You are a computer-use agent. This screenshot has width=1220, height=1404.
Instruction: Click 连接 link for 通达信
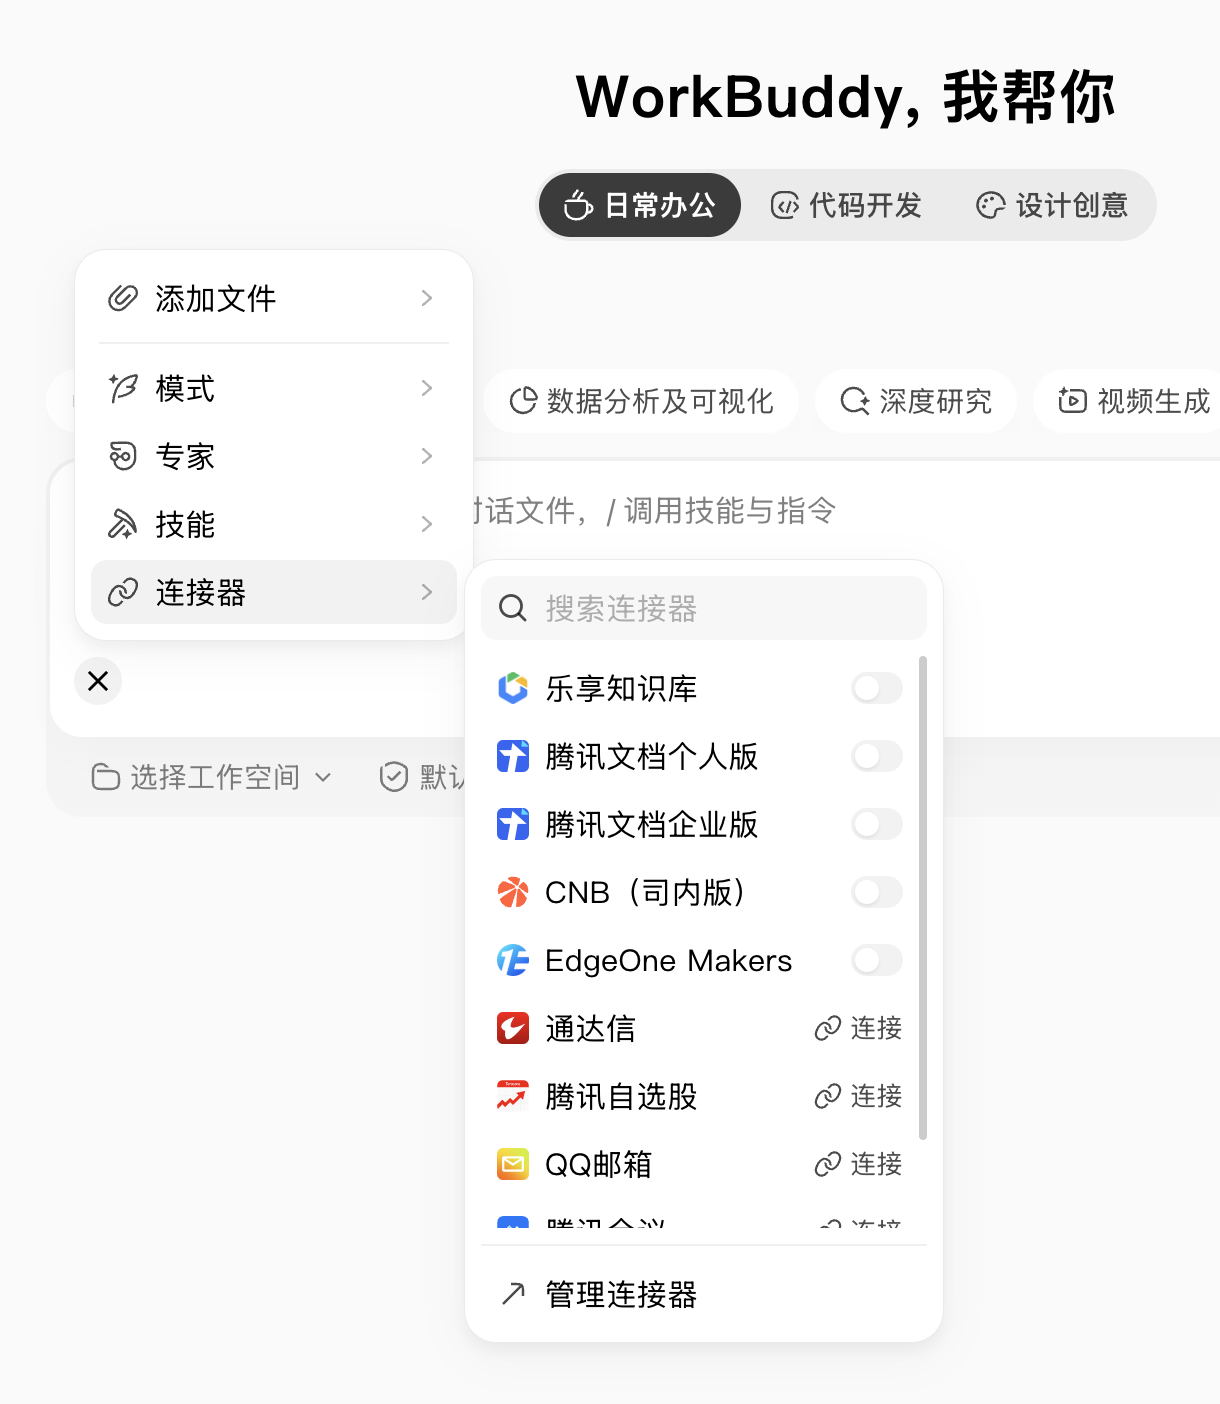[x=859, y=1028]
